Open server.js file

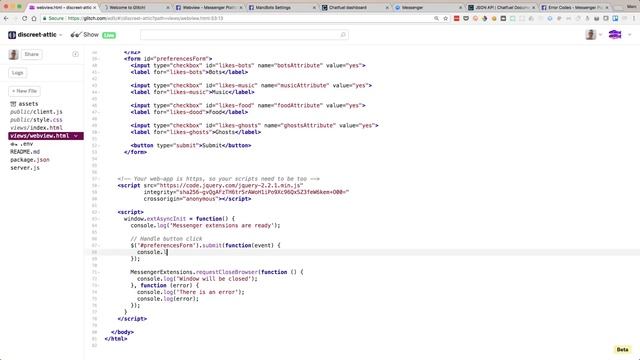click(x=25, y=168)
